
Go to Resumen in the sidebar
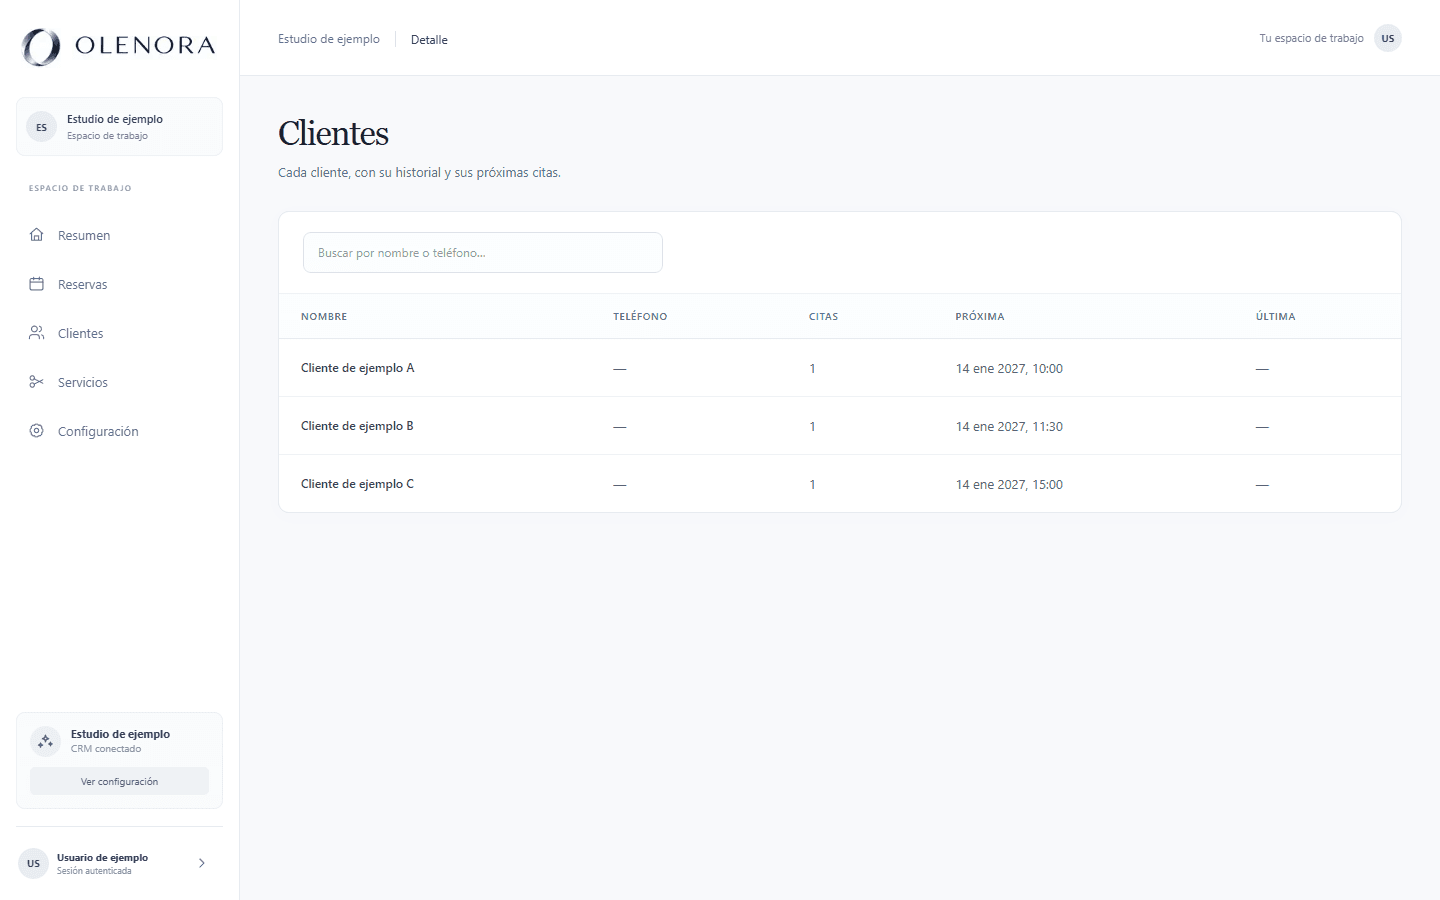(119, 235)
